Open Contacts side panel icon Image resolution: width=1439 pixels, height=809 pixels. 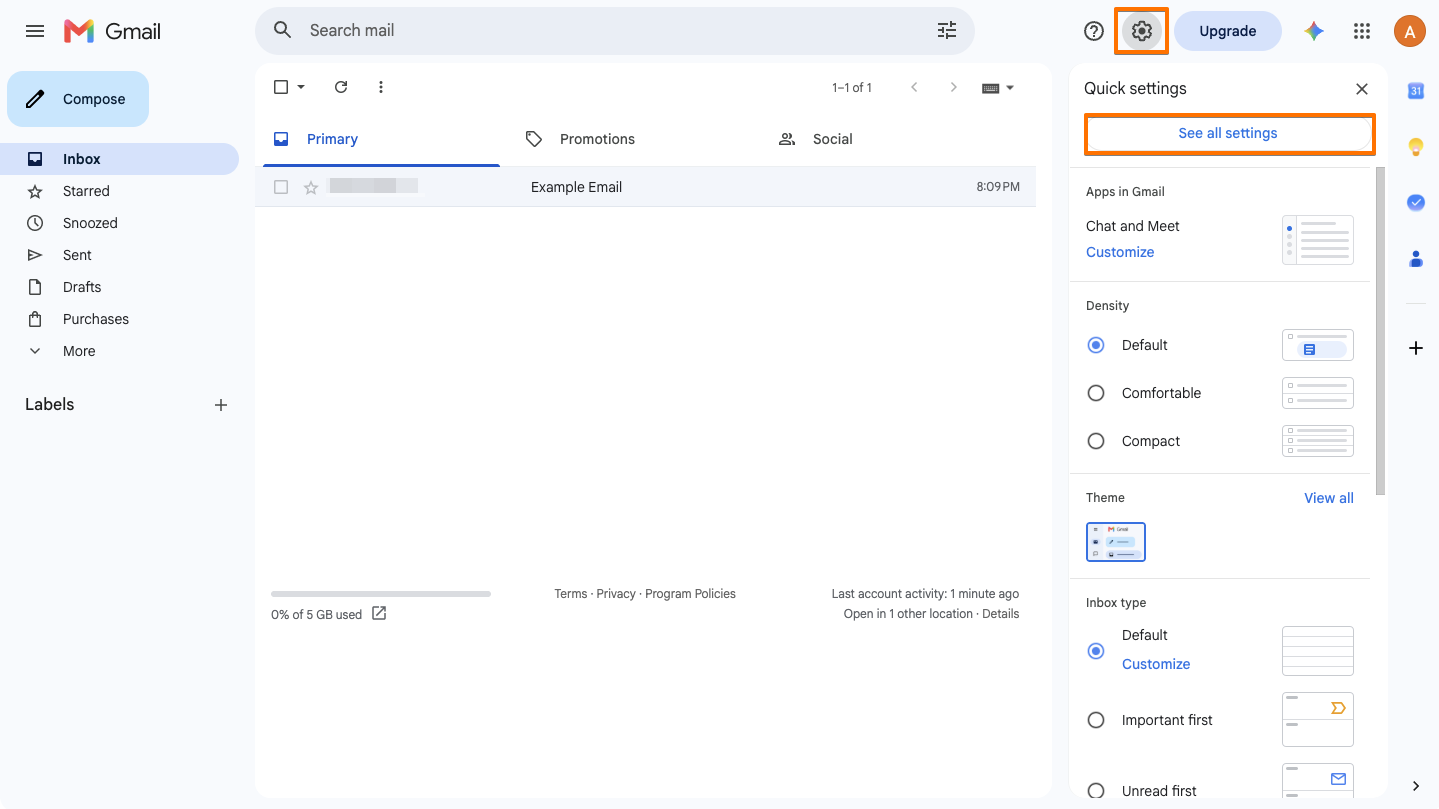(x=1416, y=258)
